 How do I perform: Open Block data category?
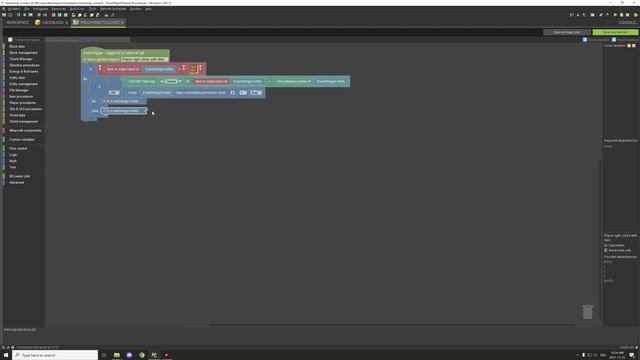tap(17, 47)
